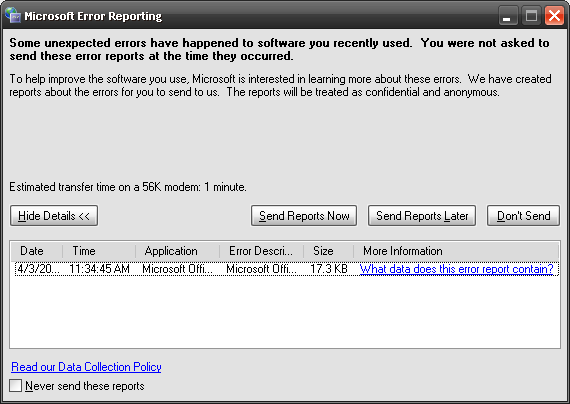Enable Never send these reports checkbox
The image size is (570, 404).
click(16, 385)
